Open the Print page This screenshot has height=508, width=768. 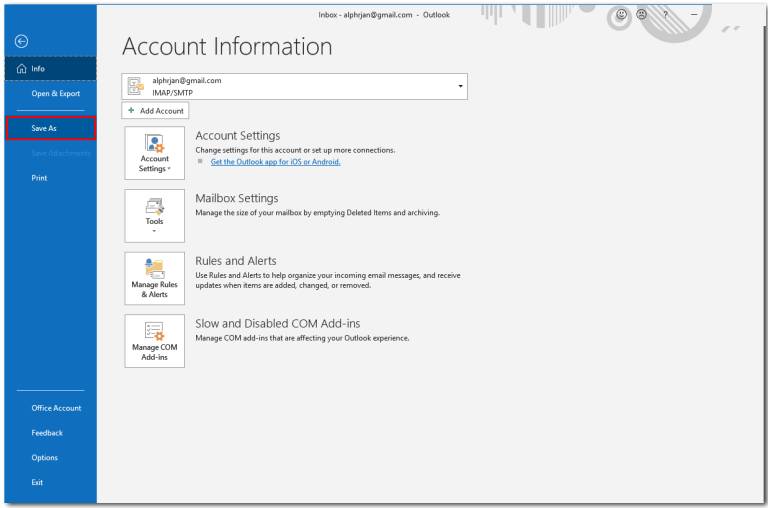coord(50,178)
